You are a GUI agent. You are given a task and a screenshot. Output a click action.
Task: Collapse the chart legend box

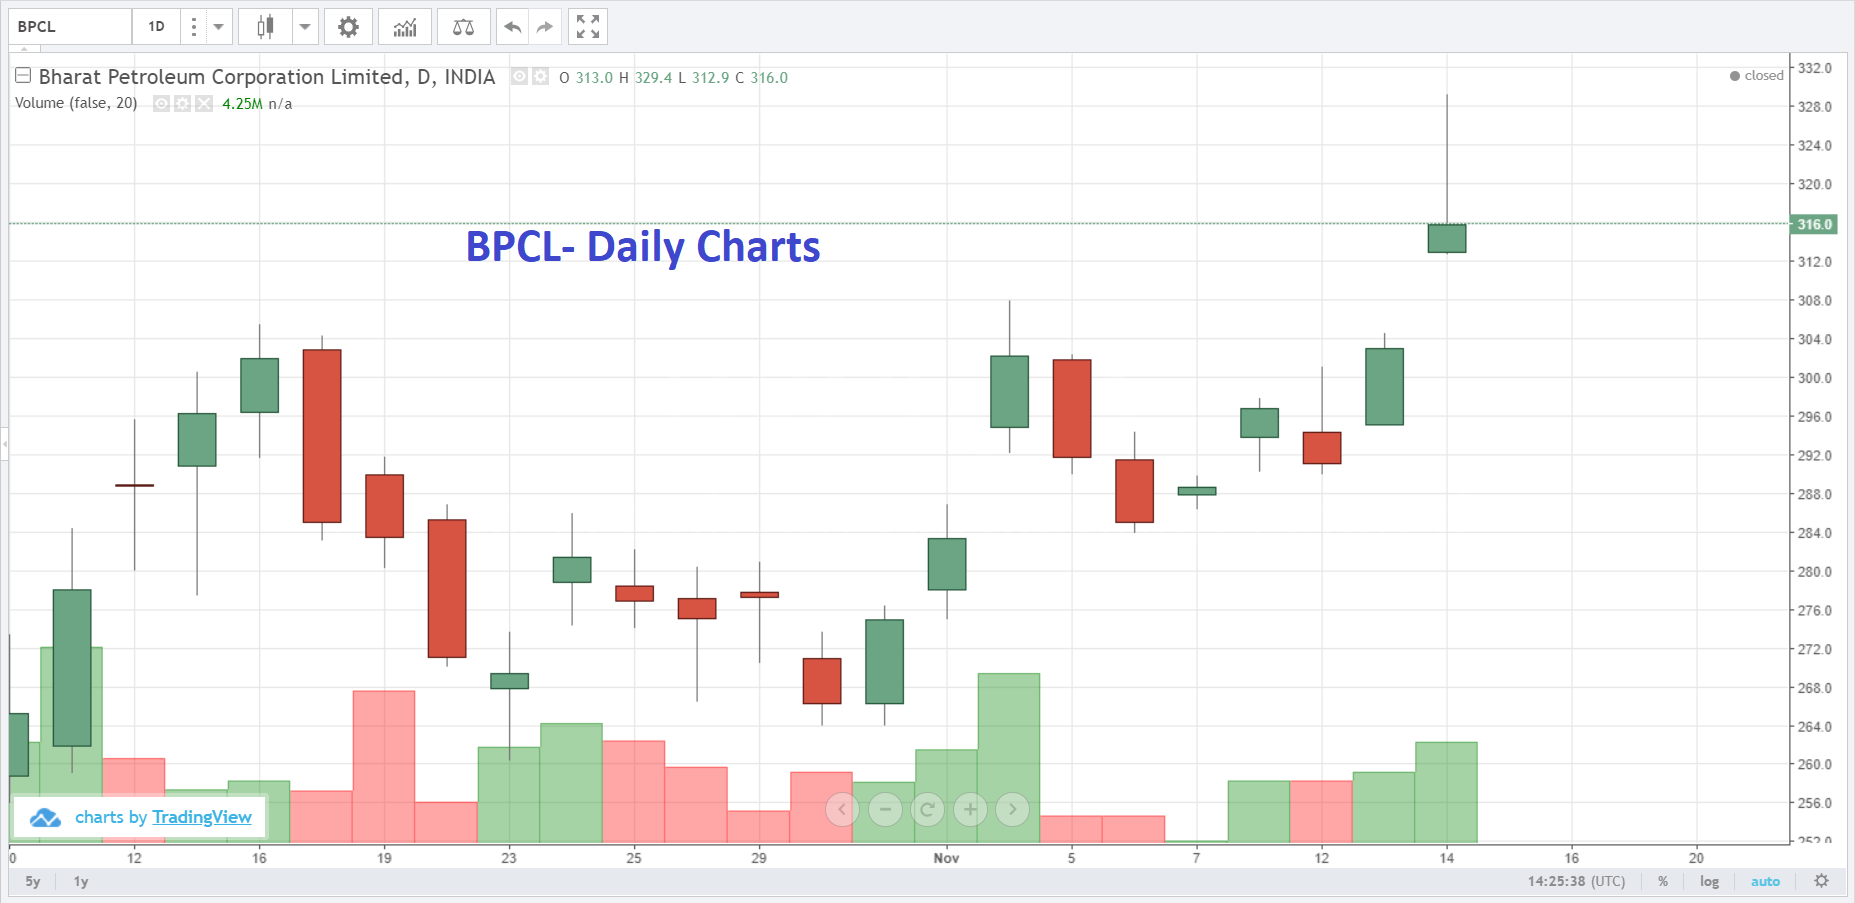click(23, 76)
